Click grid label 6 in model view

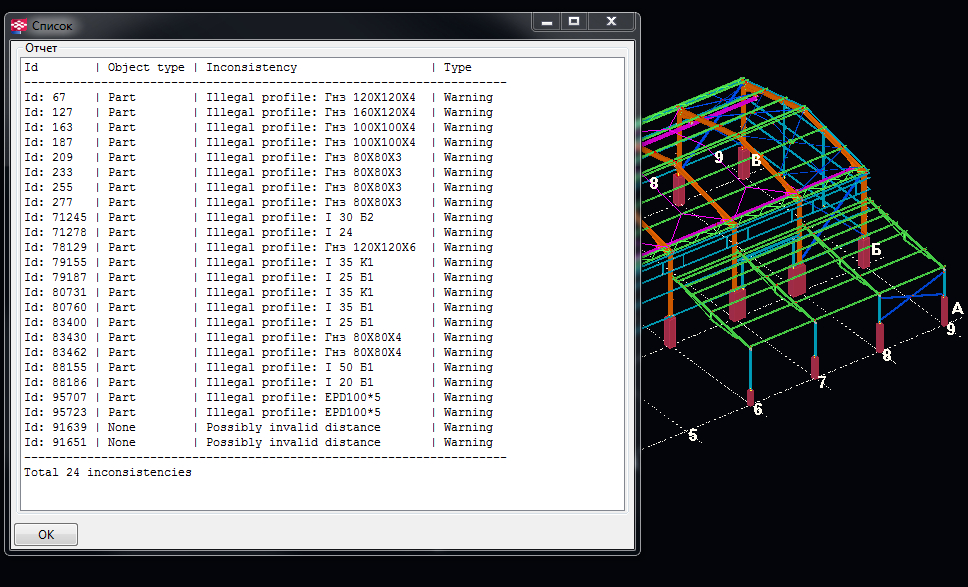757,409
